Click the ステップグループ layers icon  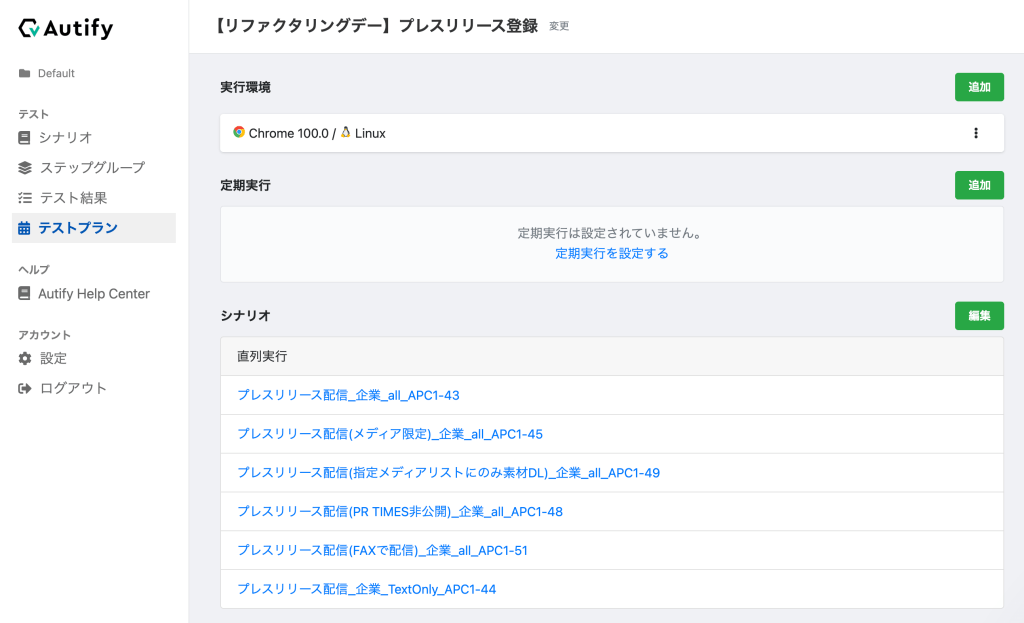pos(25,167)
